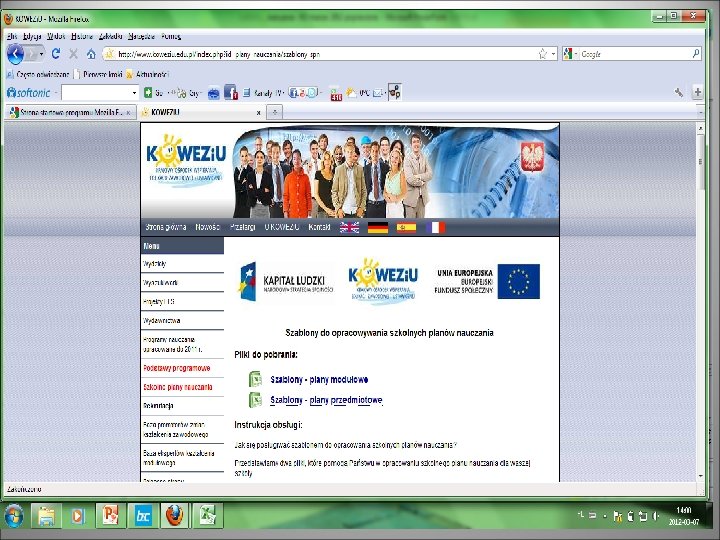Open Firefox from the taskbar
The image size is (720, 540).
[x=174, y=515]
